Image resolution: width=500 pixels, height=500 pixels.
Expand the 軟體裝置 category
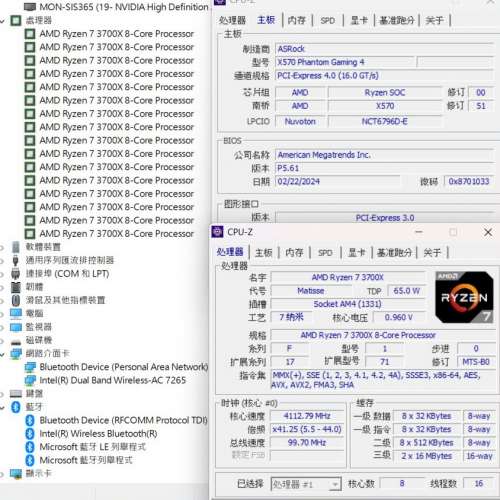click(3, 247)
